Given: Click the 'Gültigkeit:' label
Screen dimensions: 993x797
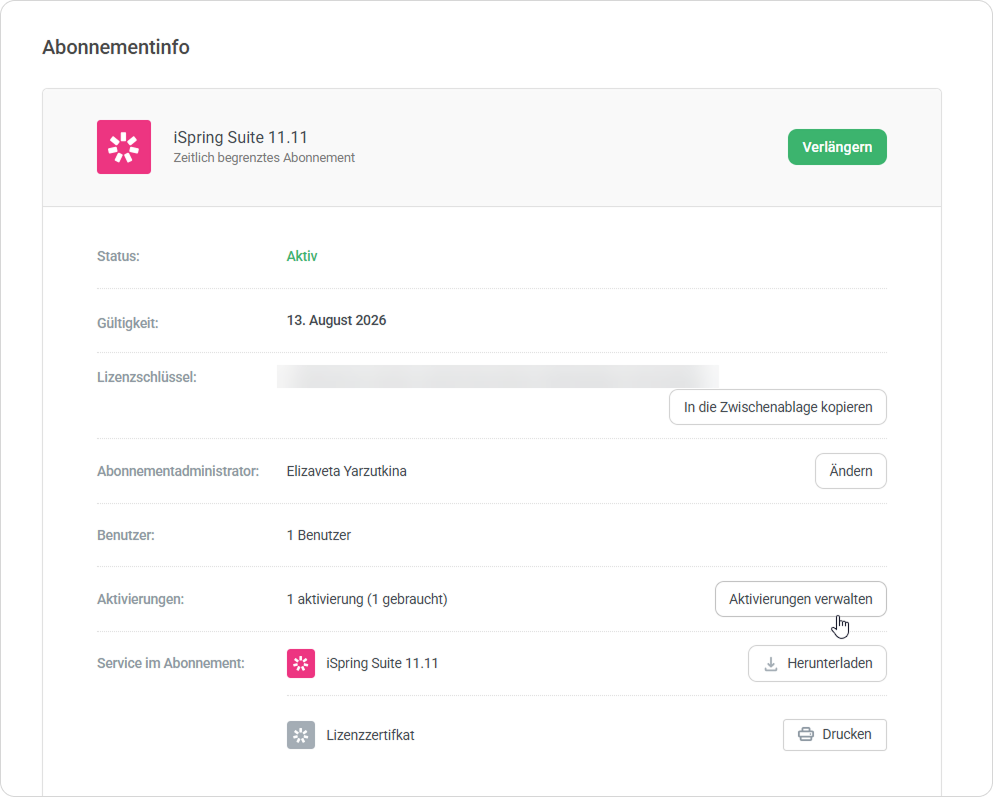Looking at the screenshot, I should coord(128,323).
